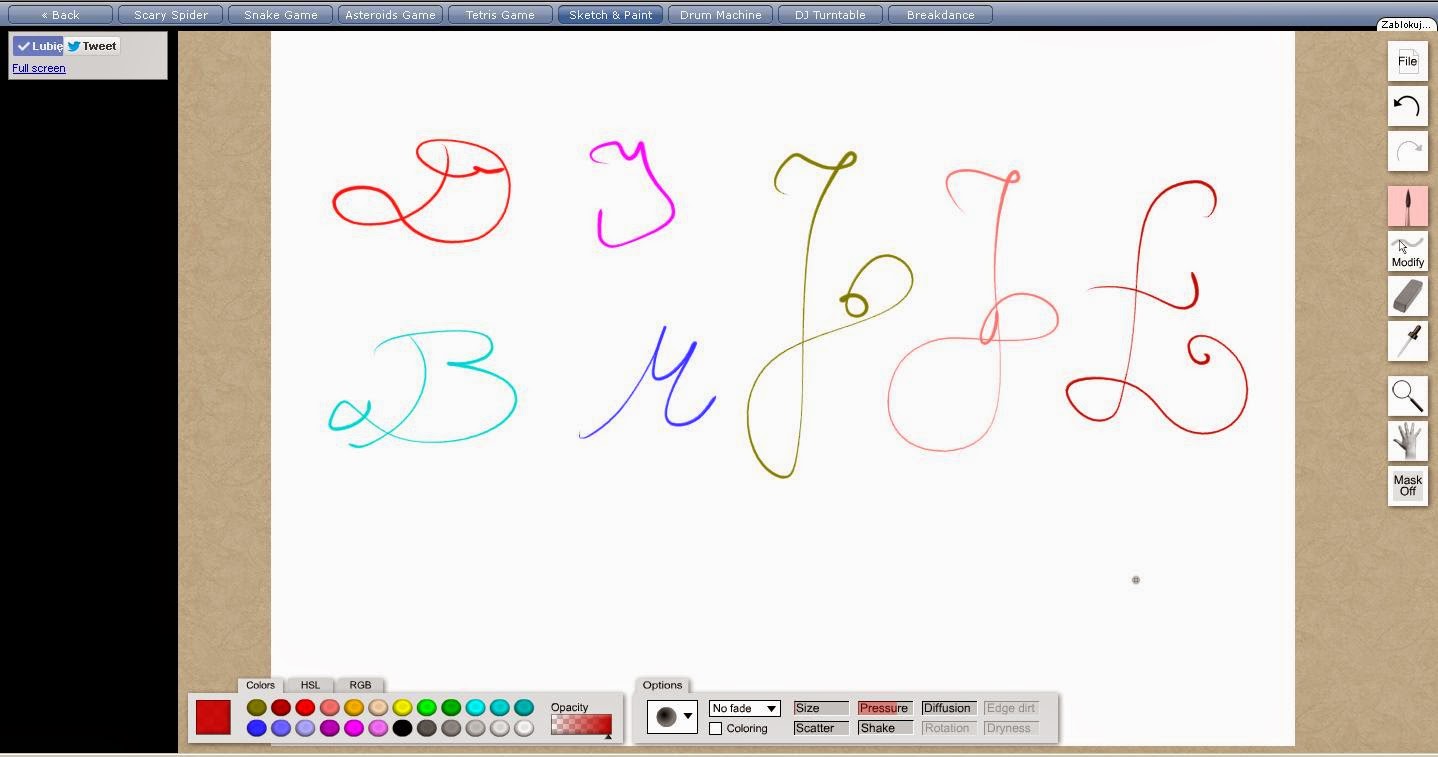
Task: Select the magenta color swatch
Action: pyautogui.click(x=352, y=728)
